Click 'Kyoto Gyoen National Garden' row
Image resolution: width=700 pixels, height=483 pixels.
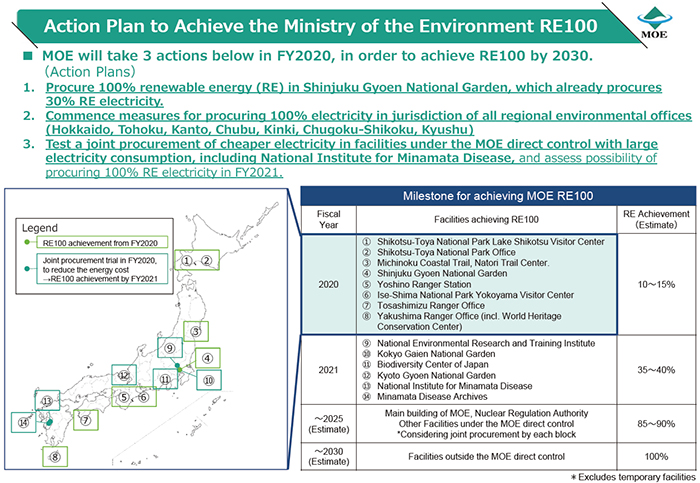coord(429,375)
